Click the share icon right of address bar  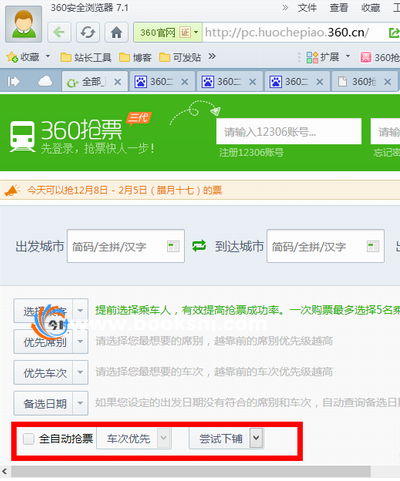click(x=394, y=32)
